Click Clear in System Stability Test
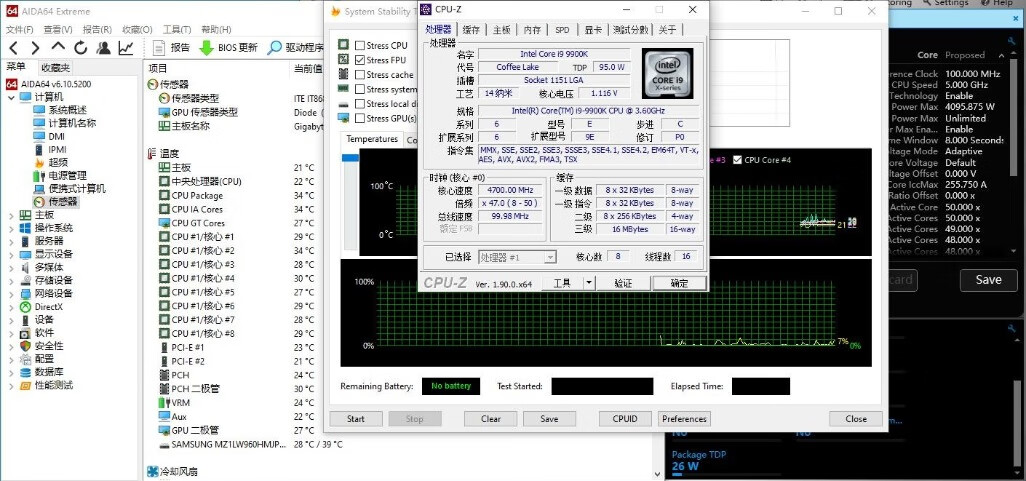The height and width of the screenshot is (481, 1026). (491, 419)
